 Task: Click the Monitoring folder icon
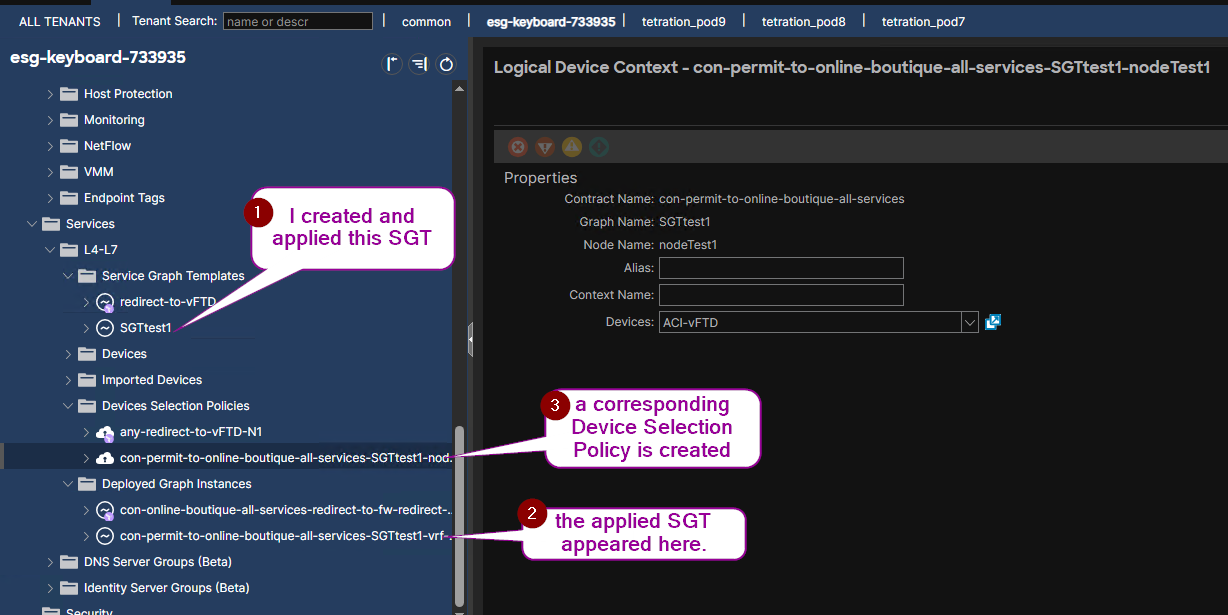click(69, 120)
